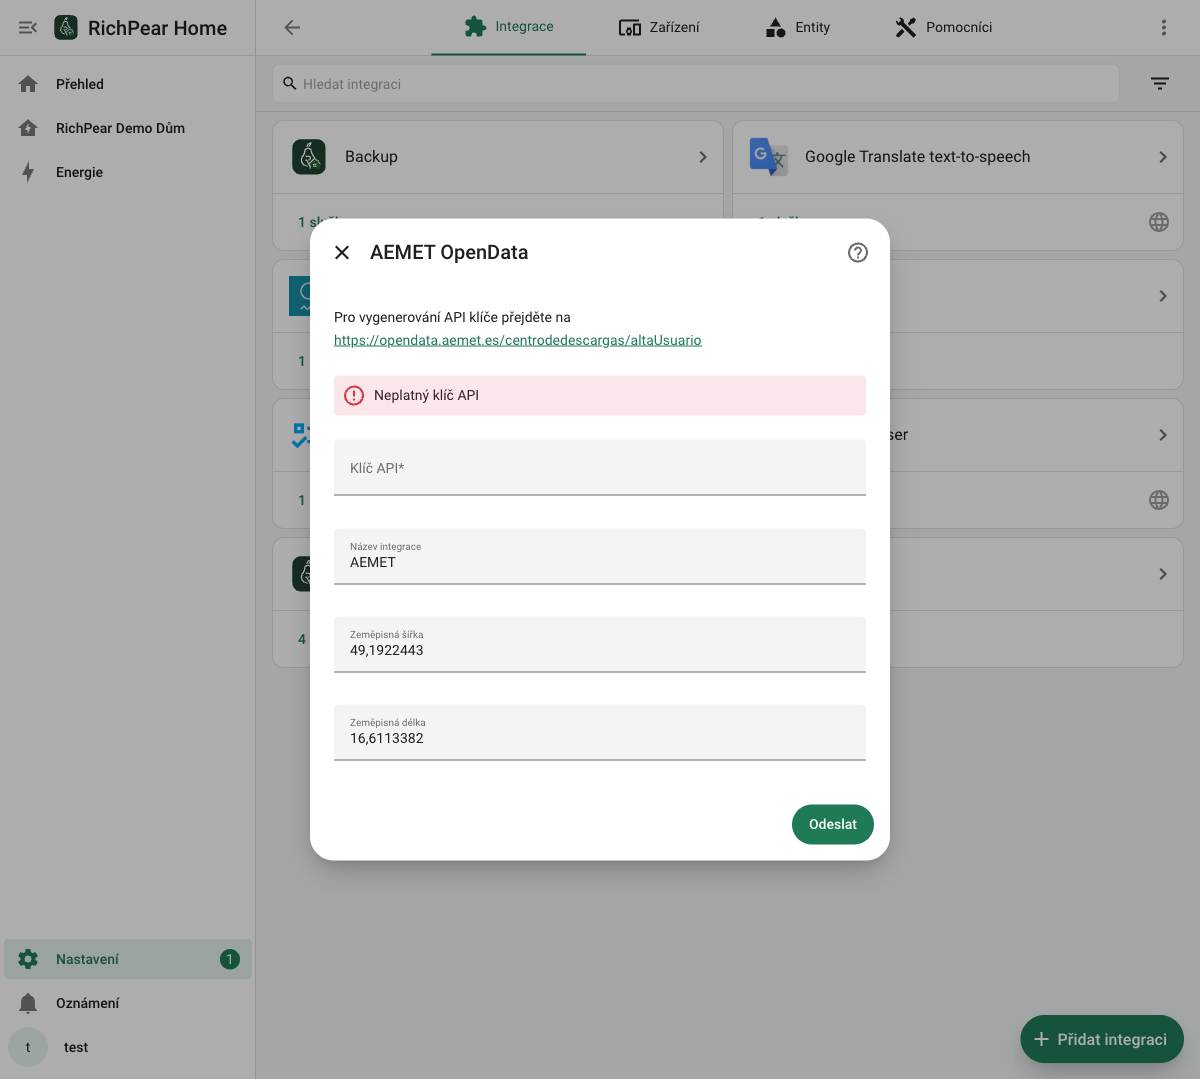1200x1079 pixels.
Task: Open the integrations filter icon
Action: [x=1159, y=84]
